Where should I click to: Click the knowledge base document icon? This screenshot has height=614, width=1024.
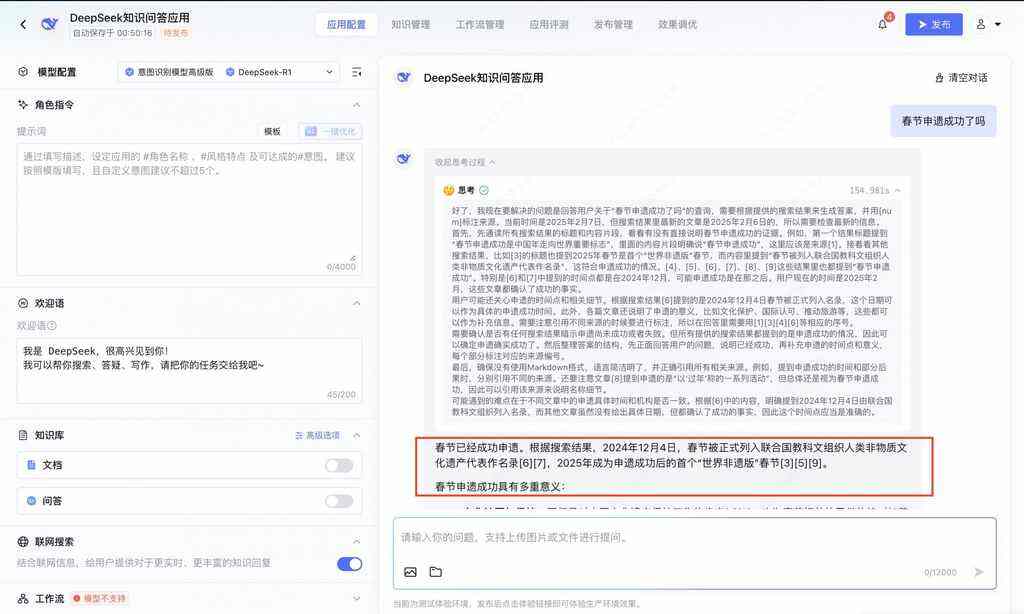point(24,435)
